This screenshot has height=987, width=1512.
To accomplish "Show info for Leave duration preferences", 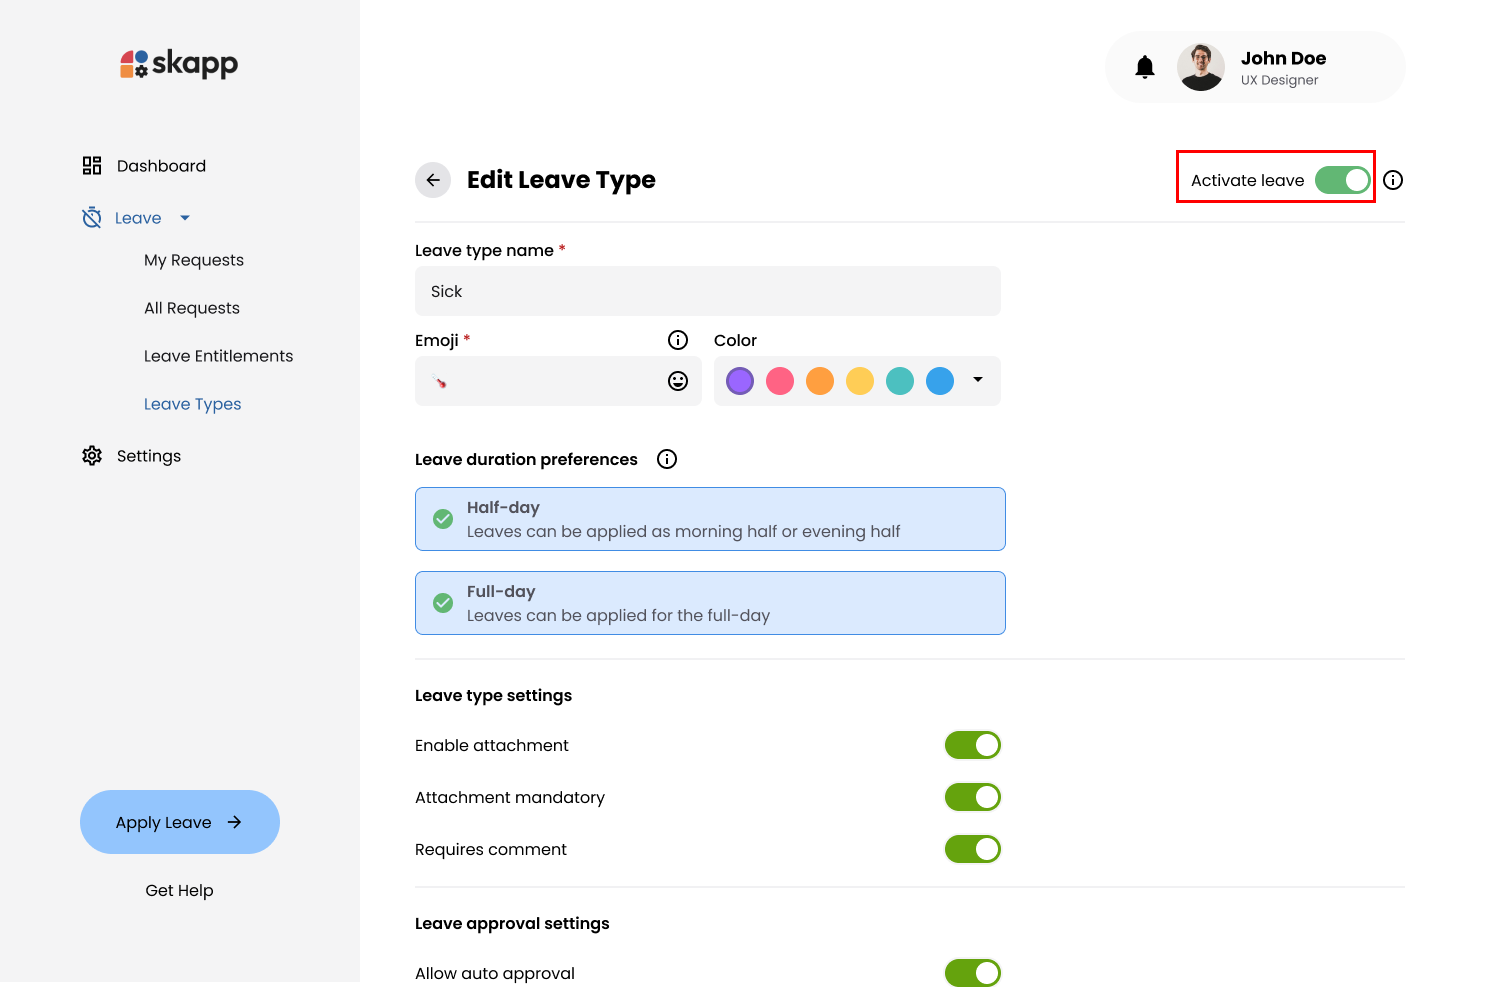I will click(667, 459).
